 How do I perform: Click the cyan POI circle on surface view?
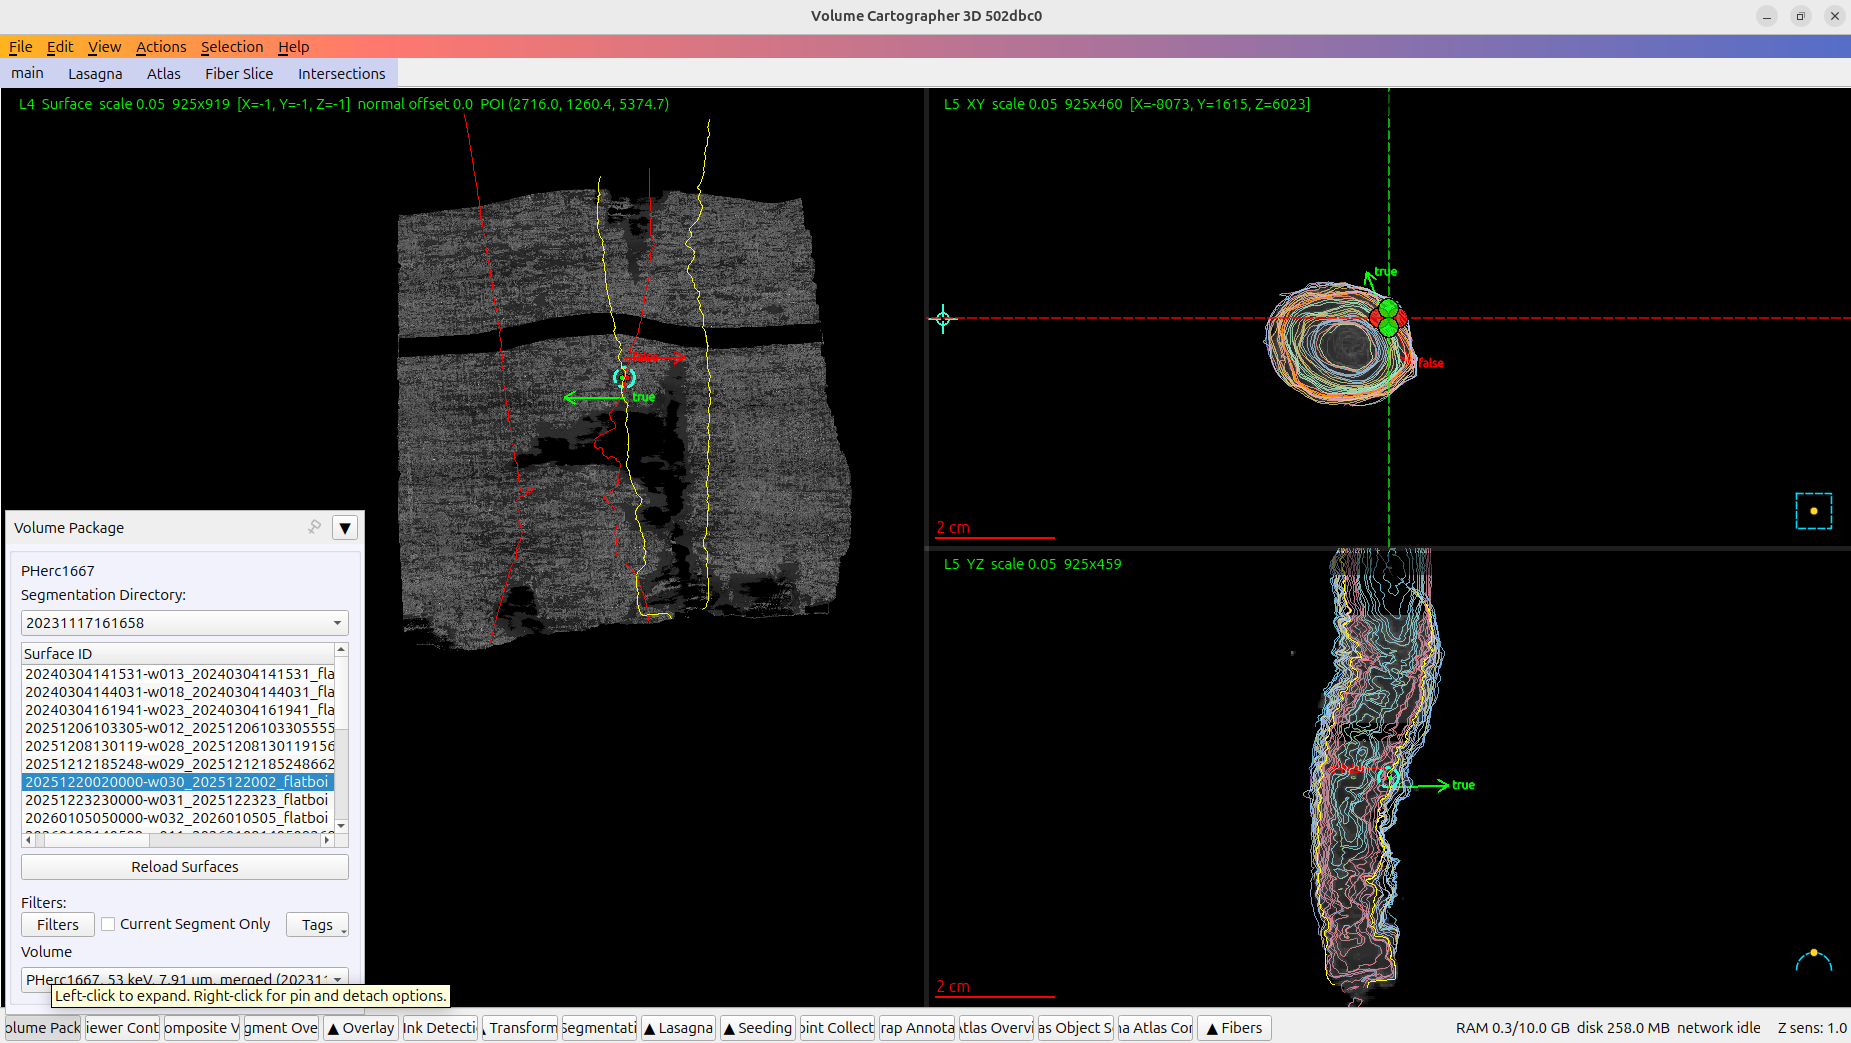click(624, 377)
